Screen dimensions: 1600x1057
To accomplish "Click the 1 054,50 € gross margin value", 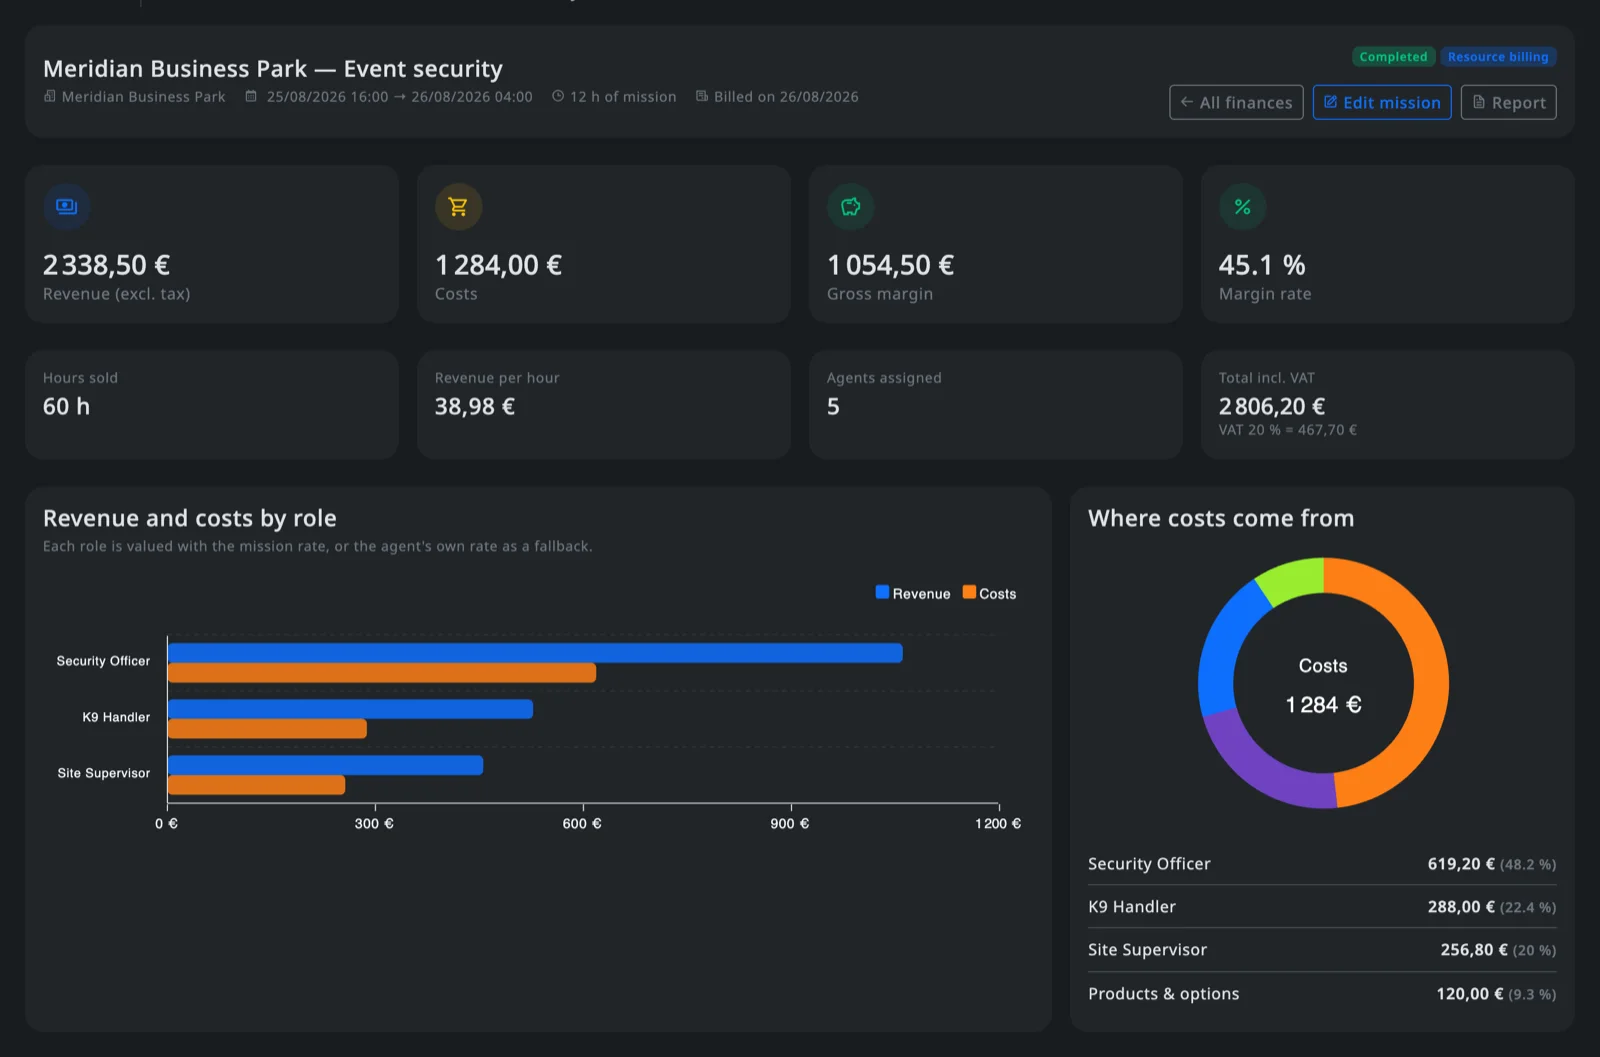I will click(890, 265).
